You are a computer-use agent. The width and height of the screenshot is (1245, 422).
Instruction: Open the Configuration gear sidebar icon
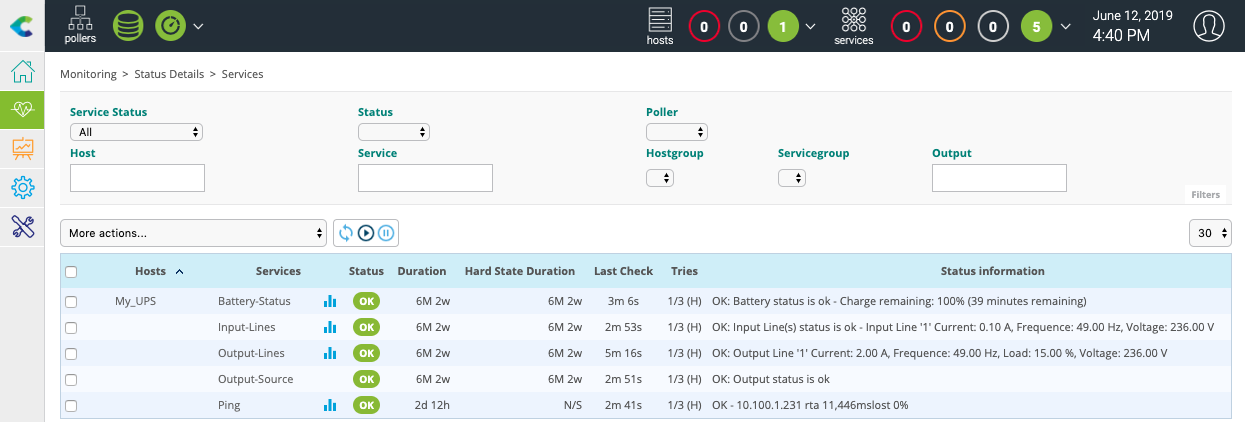[22, 187]
